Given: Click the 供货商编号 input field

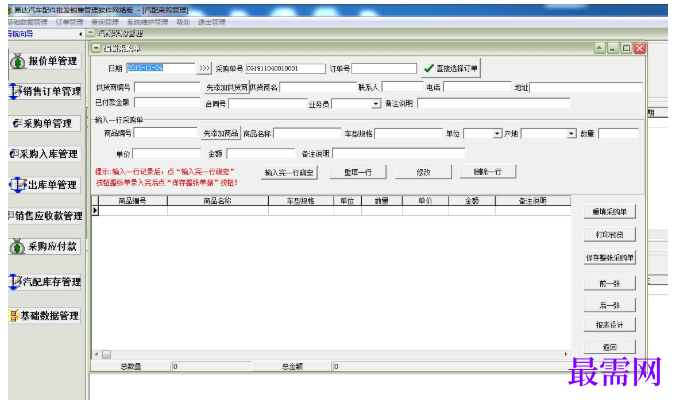Looking at the screenshot, I should pos(167,87).
